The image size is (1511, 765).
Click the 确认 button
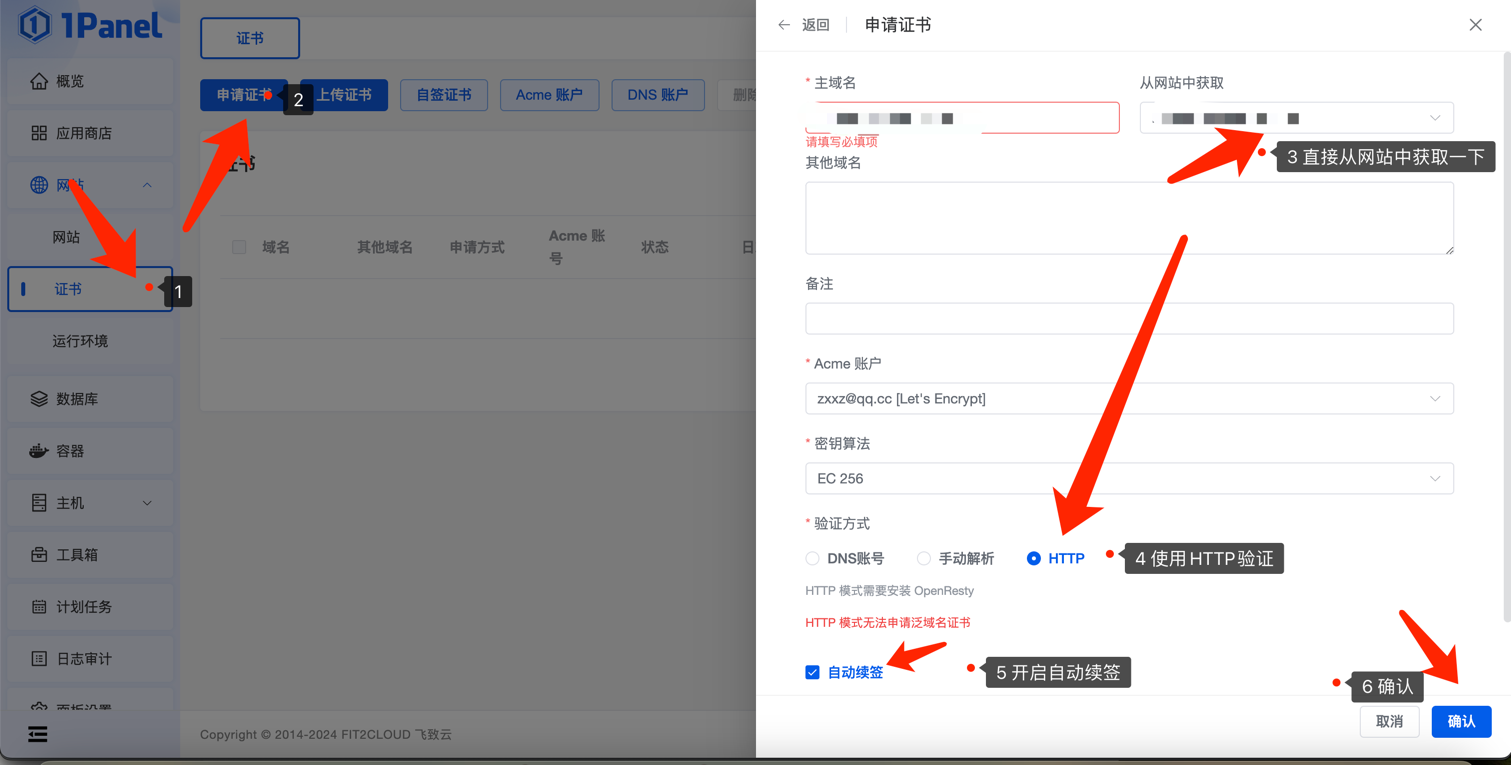pos(1461,721)
